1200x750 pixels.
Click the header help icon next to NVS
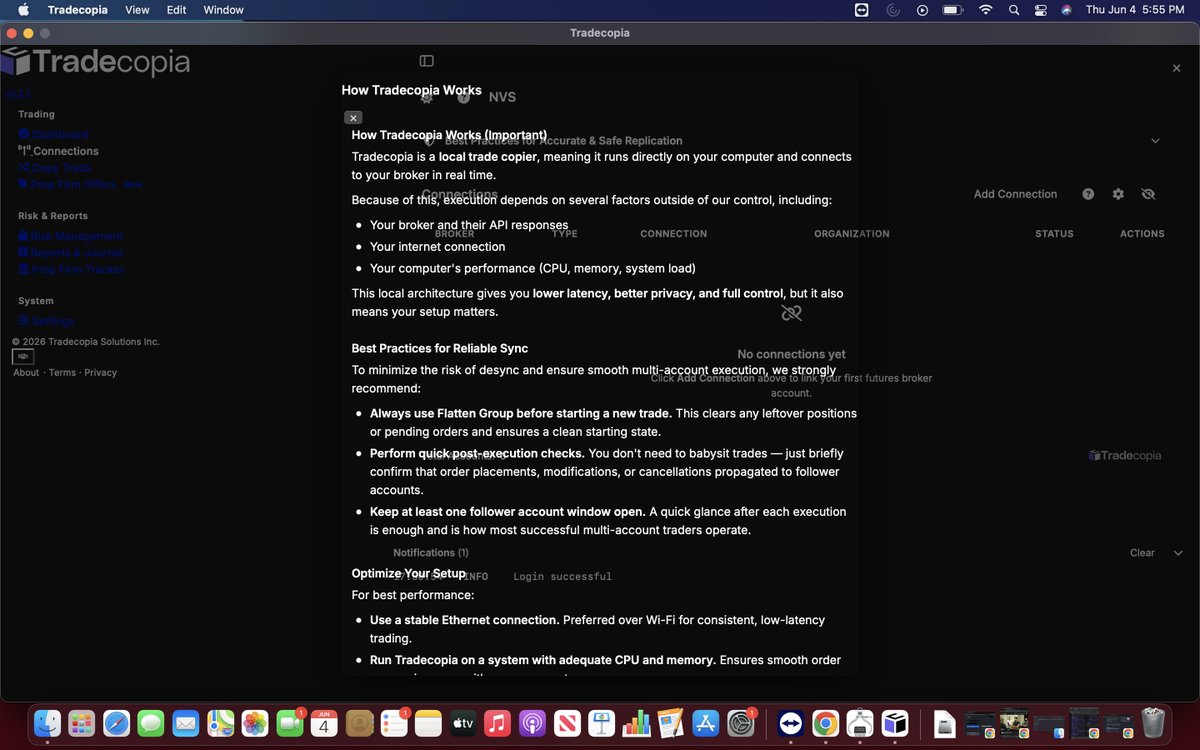[x=464, y=97]
